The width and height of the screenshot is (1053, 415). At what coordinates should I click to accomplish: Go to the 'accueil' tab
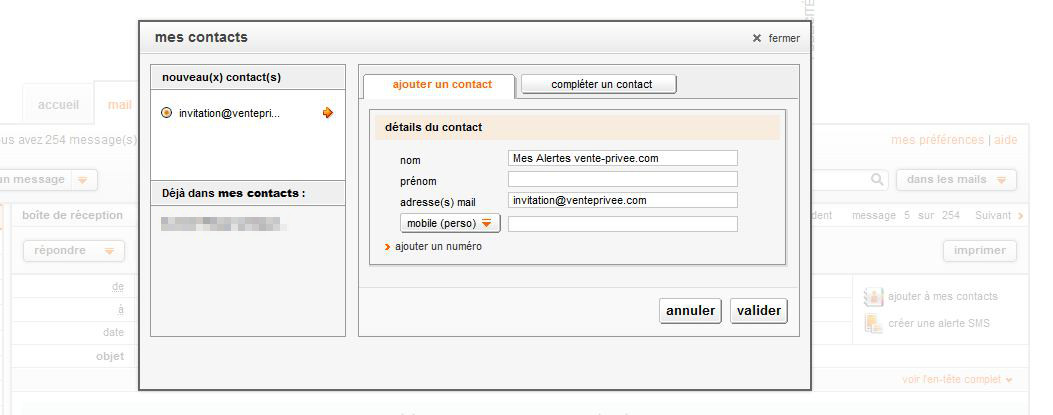58,105
